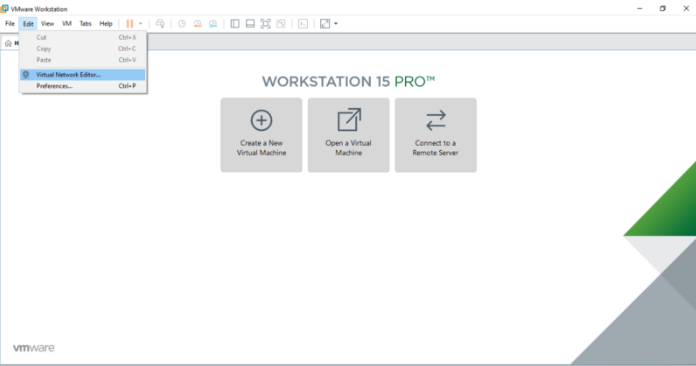The width and height of the screenshot is (696, 366).
Task: Click the orange Suspend VM icon
Action: [130, 24]
